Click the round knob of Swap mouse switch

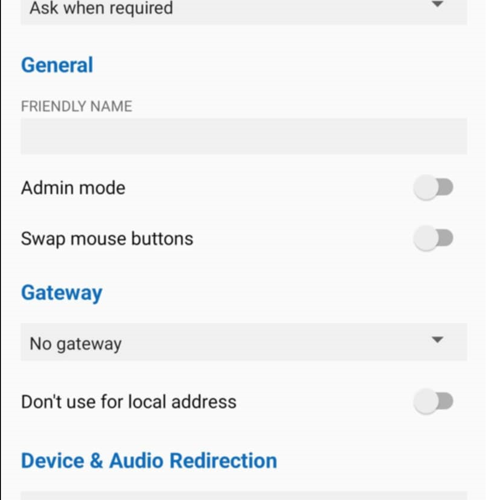(426, 238)
